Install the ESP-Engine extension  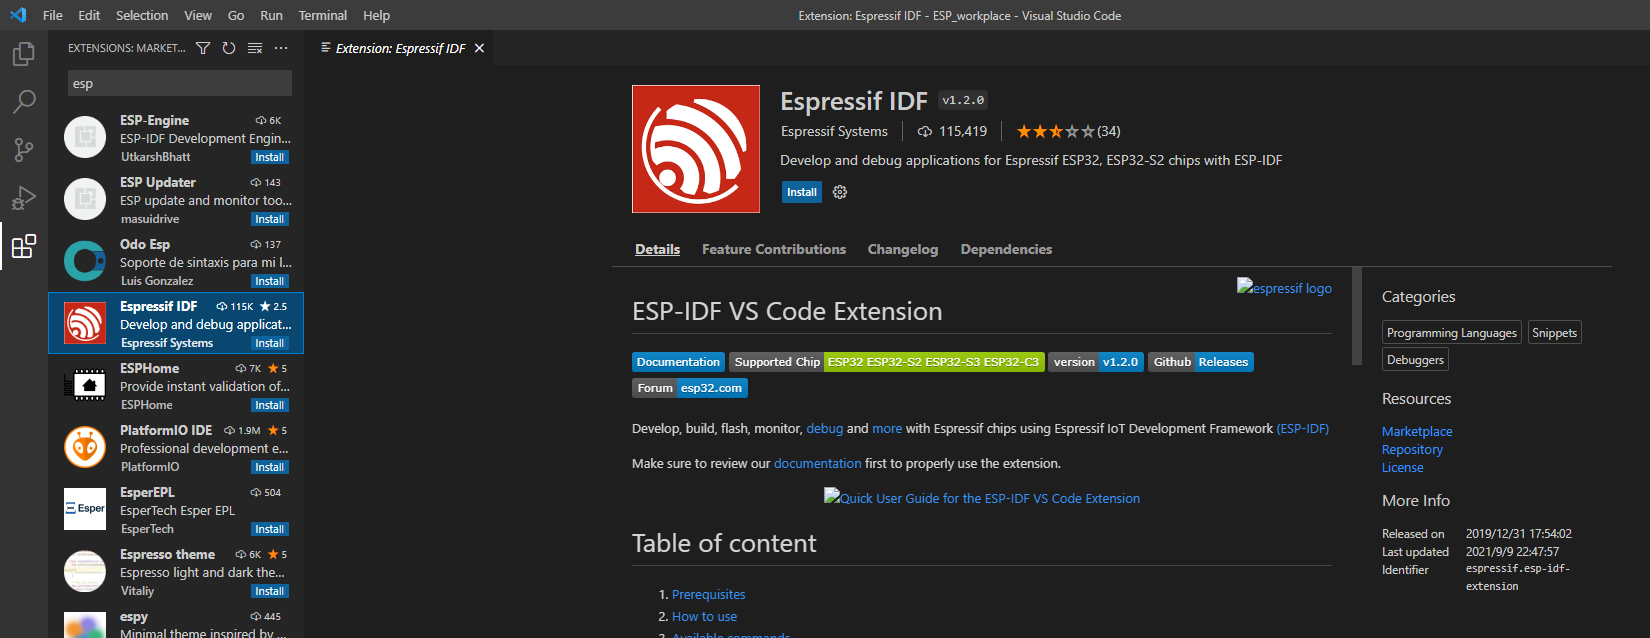click(270, 157)
